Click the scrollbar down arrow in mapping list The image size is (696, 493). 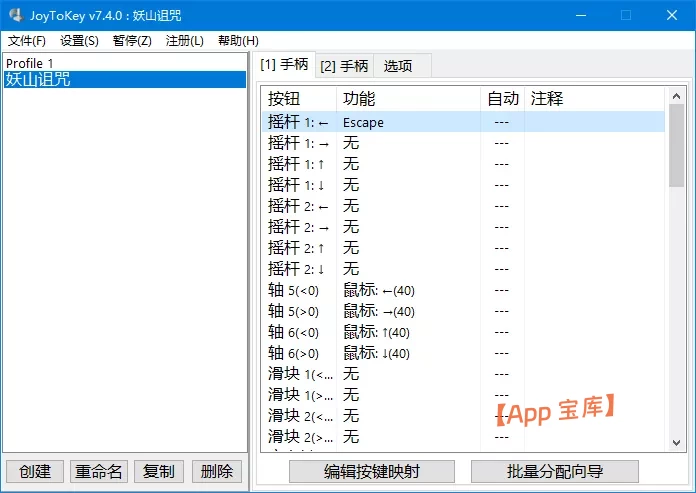pos(676,442)
